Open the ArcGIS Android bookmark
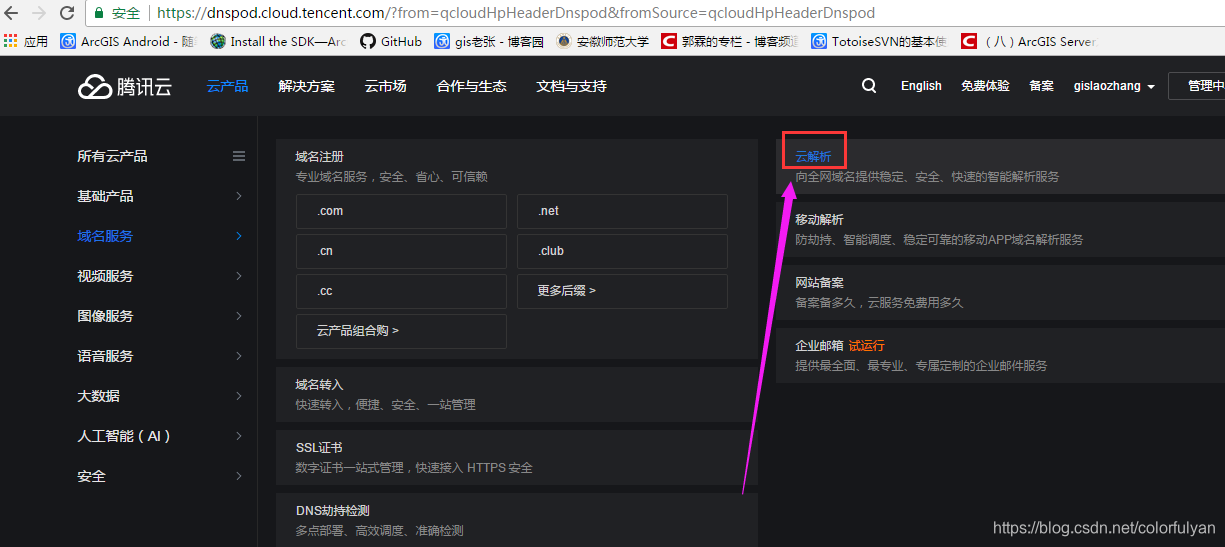 130,41
